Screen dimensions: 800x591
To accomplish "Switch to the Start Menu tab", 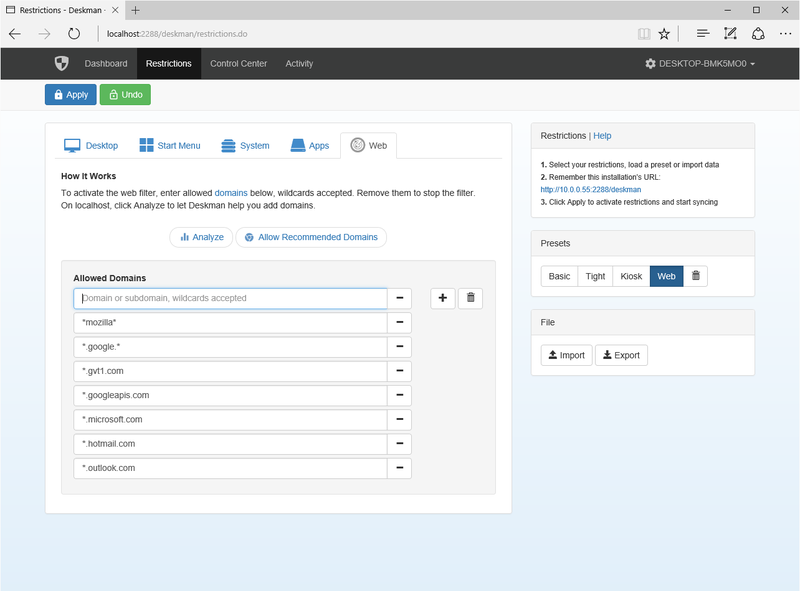I will pyautogui.click(x=170, y=145).
